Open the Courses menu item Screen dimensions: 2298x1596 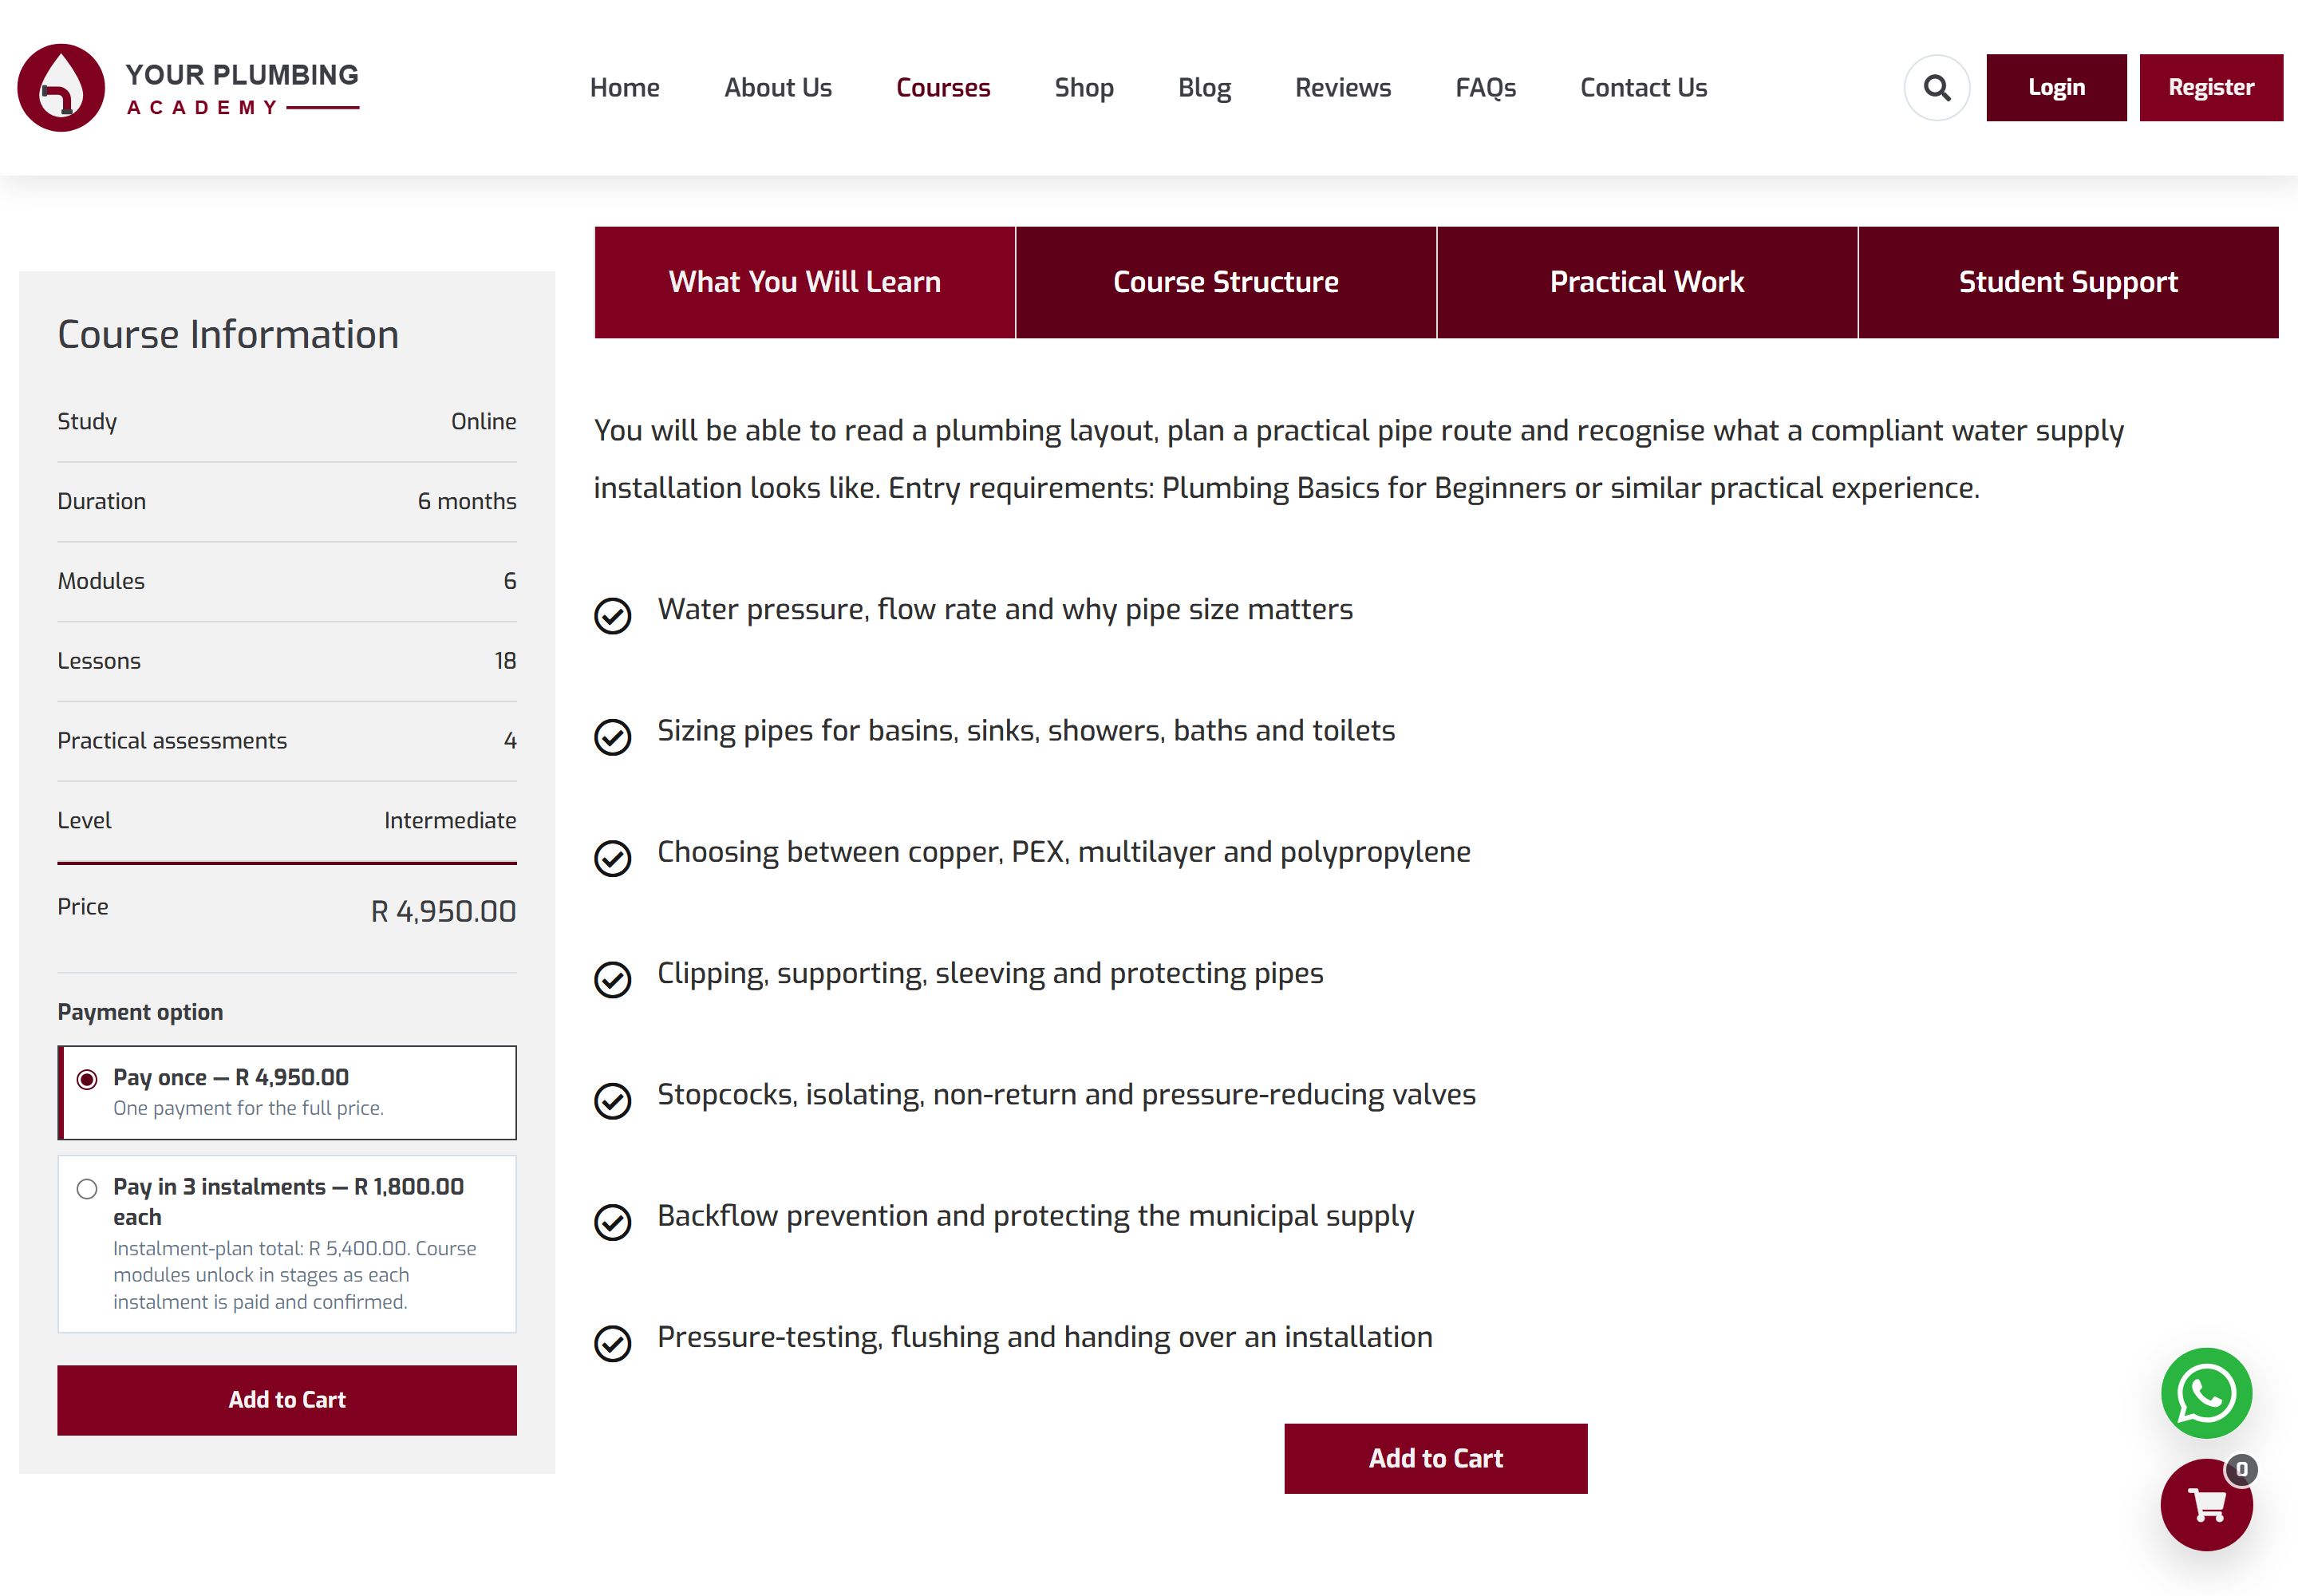pos(943,88)
